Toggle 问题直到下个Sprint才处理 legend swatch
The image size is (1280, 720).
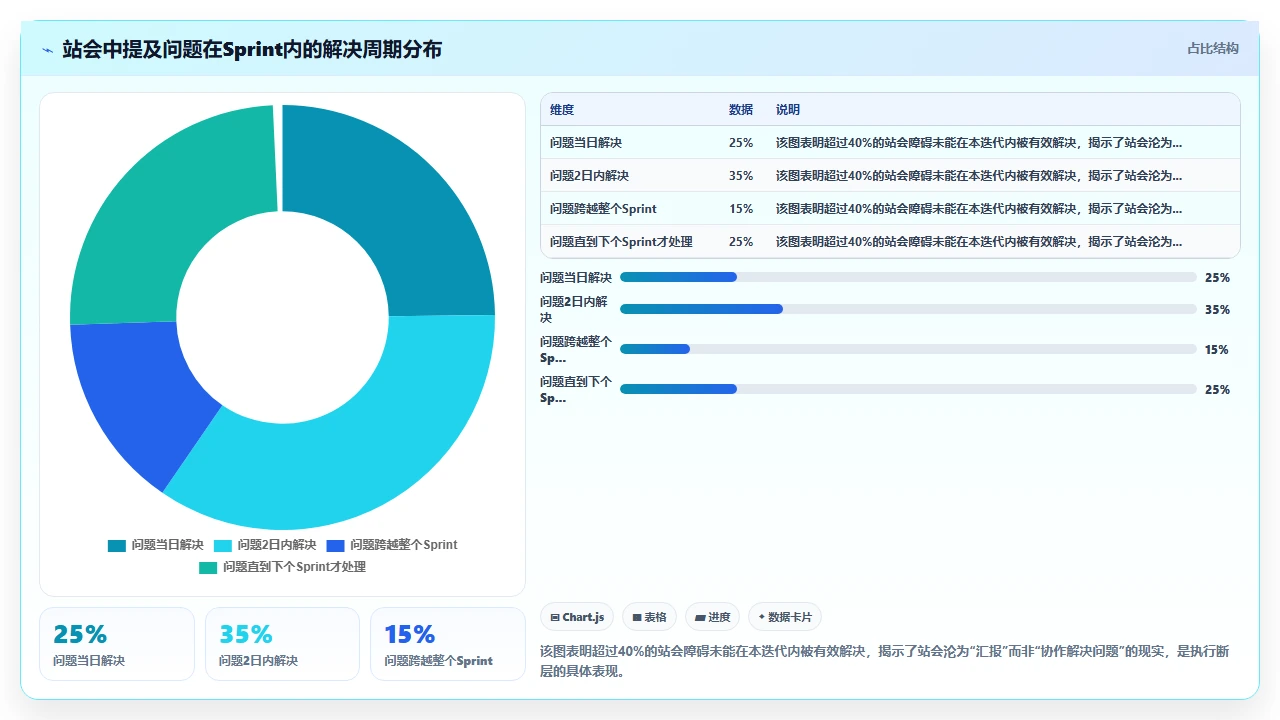pos(208,567)
